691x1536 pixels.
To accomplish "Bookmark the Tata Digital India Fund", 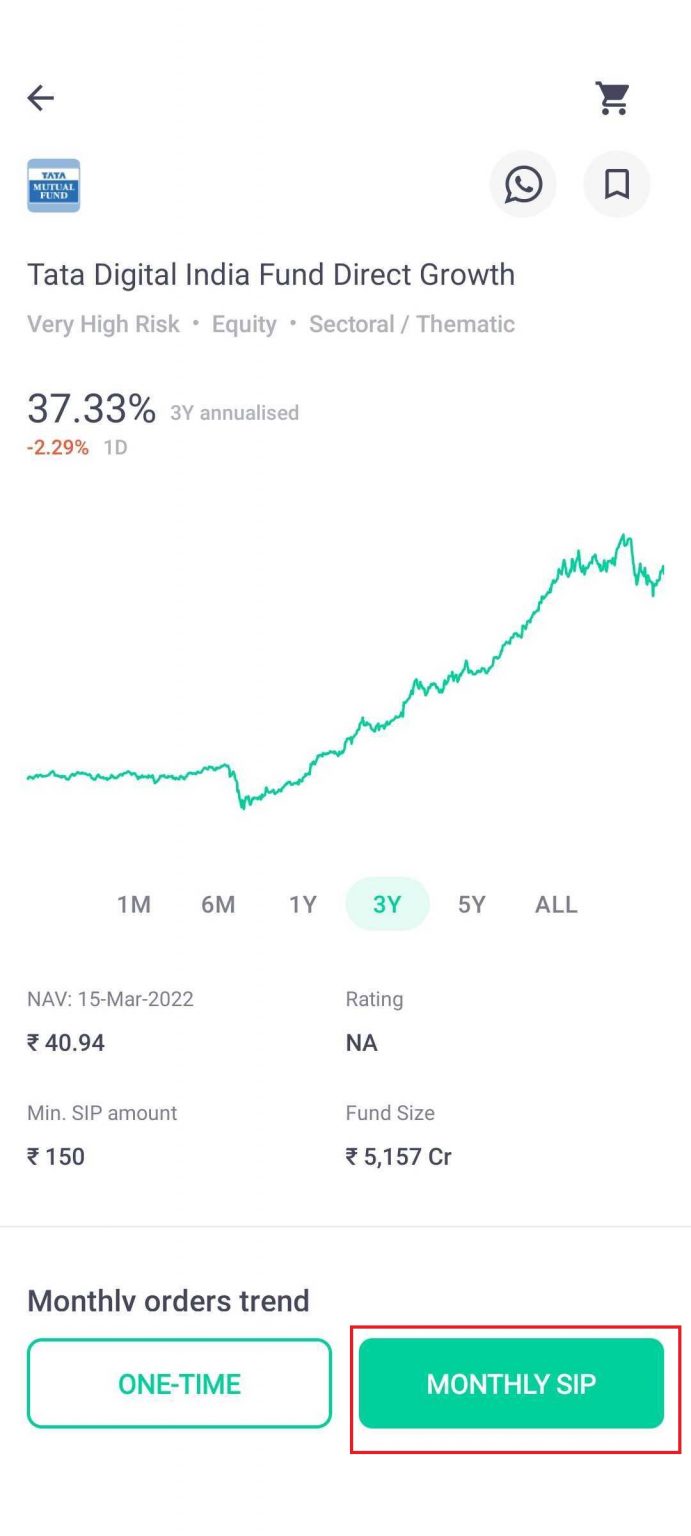I will coord(616,184).
